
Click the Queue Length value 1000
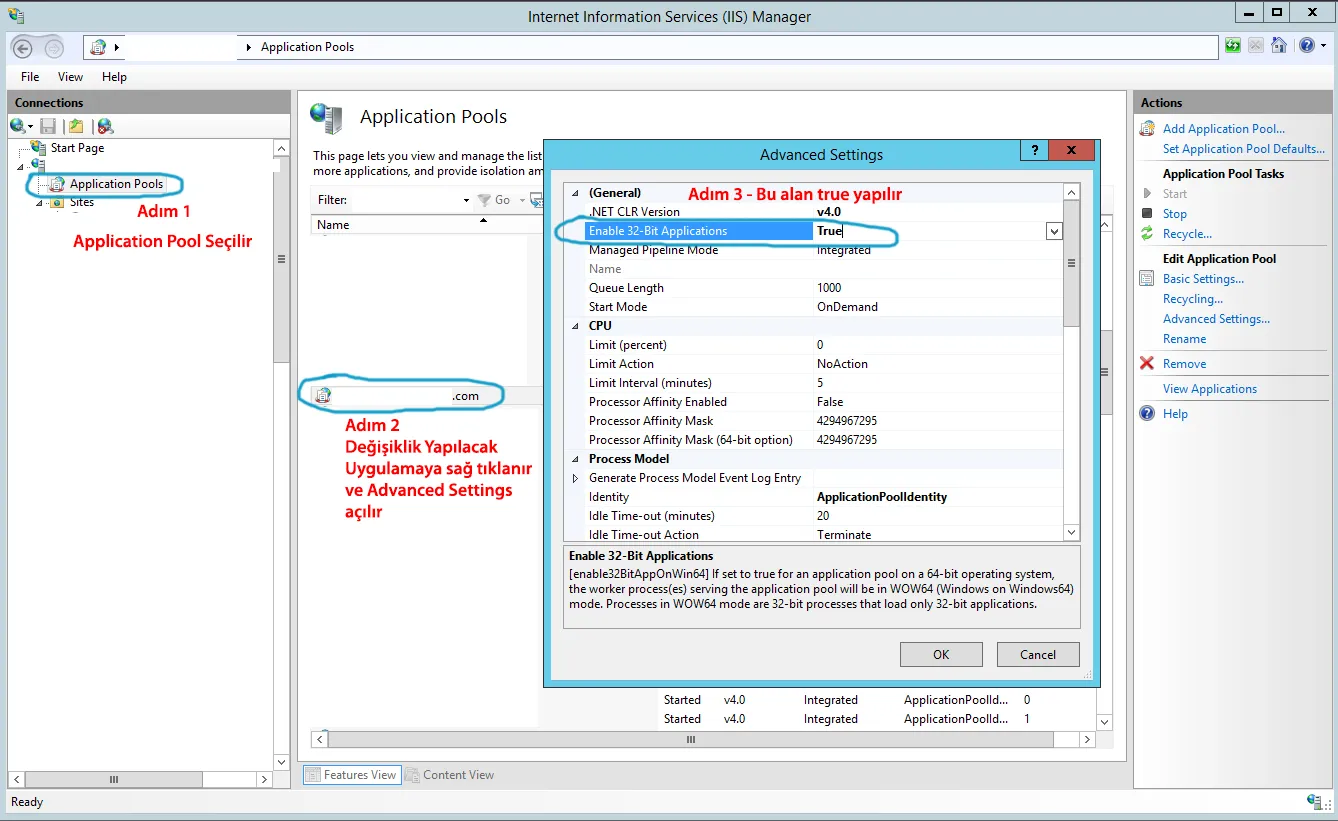pos(830,288)
